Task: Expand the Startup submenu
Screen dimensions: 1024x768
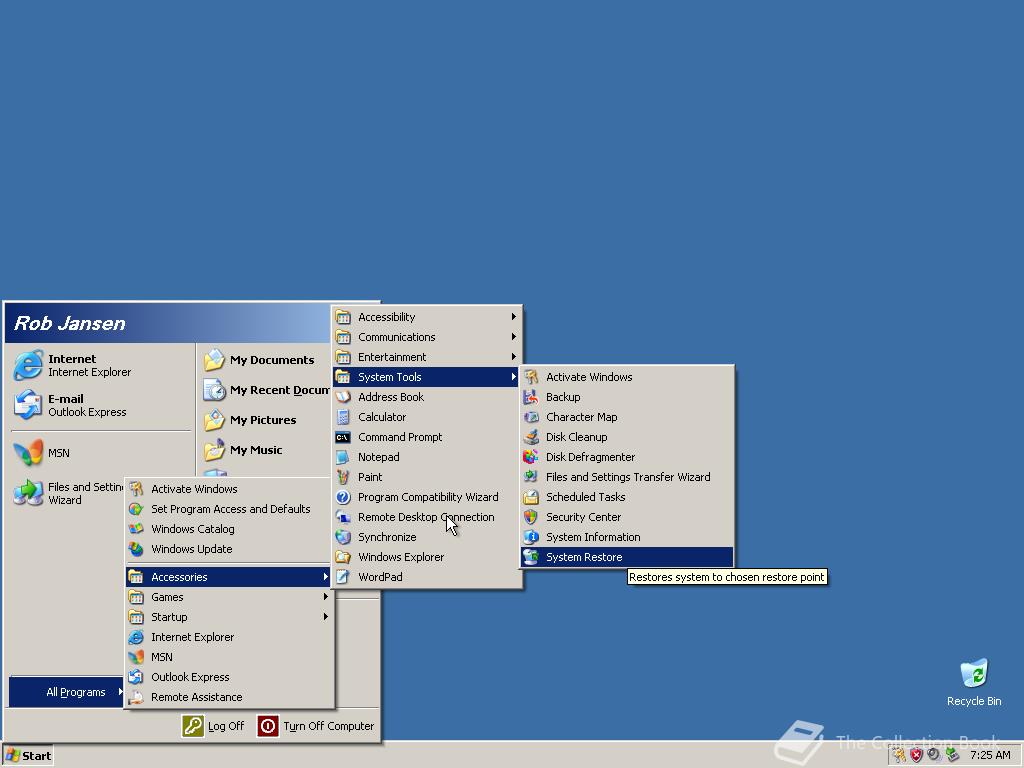Action: 229,617
